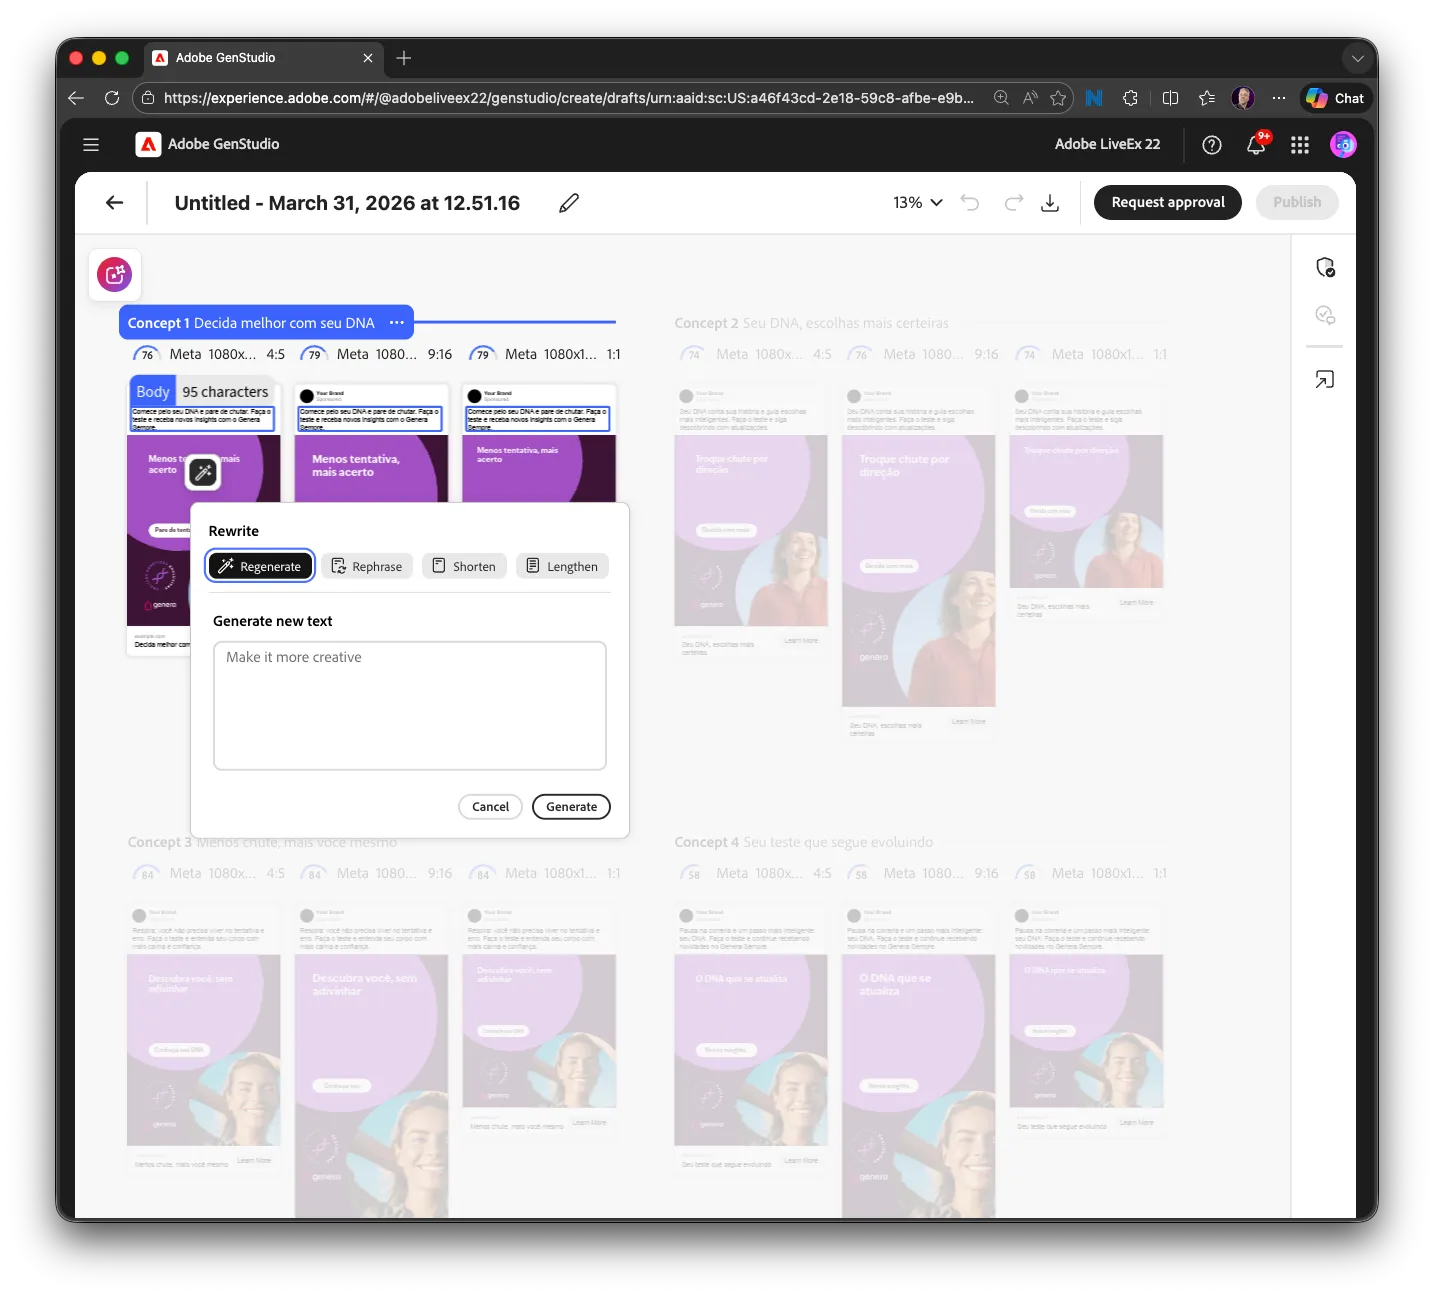Expand the browser tab list chevron
Viewport: 1434px width, 1296px height.
pyautogui.click(x=1357, y=58)
